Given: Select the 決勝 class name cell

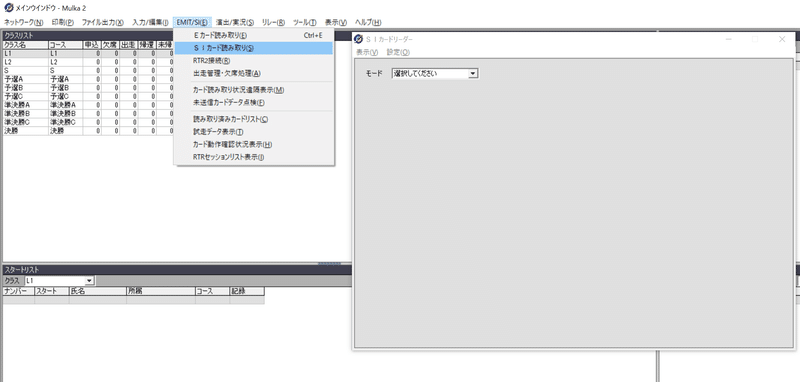Looking at the screenshot, I should pos(26,131).
